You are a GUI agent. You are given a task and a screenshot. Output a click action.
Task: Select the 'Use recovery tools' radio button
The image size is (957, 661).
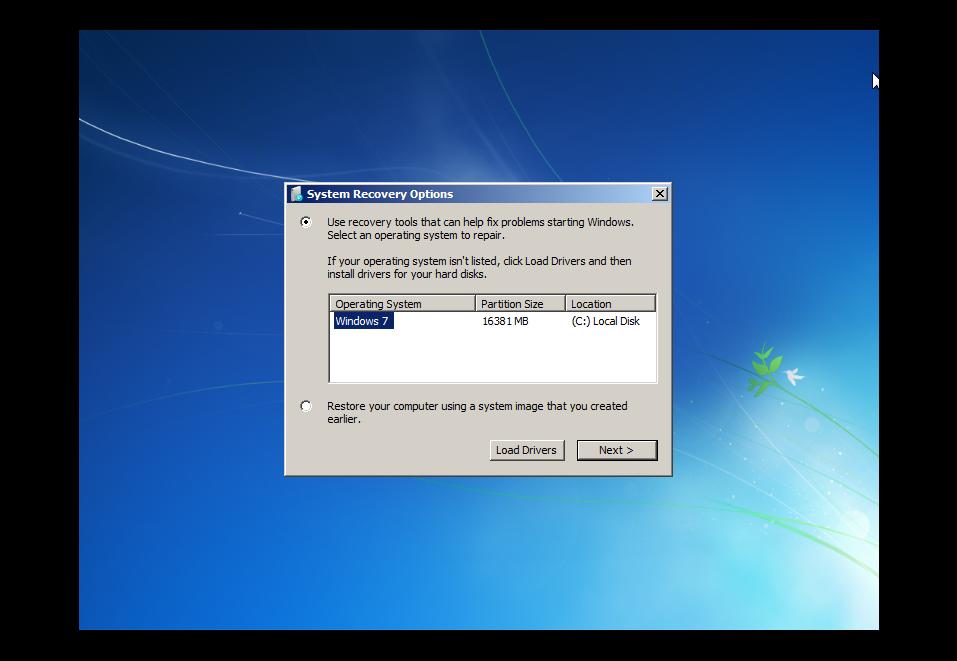pos(306,222)
